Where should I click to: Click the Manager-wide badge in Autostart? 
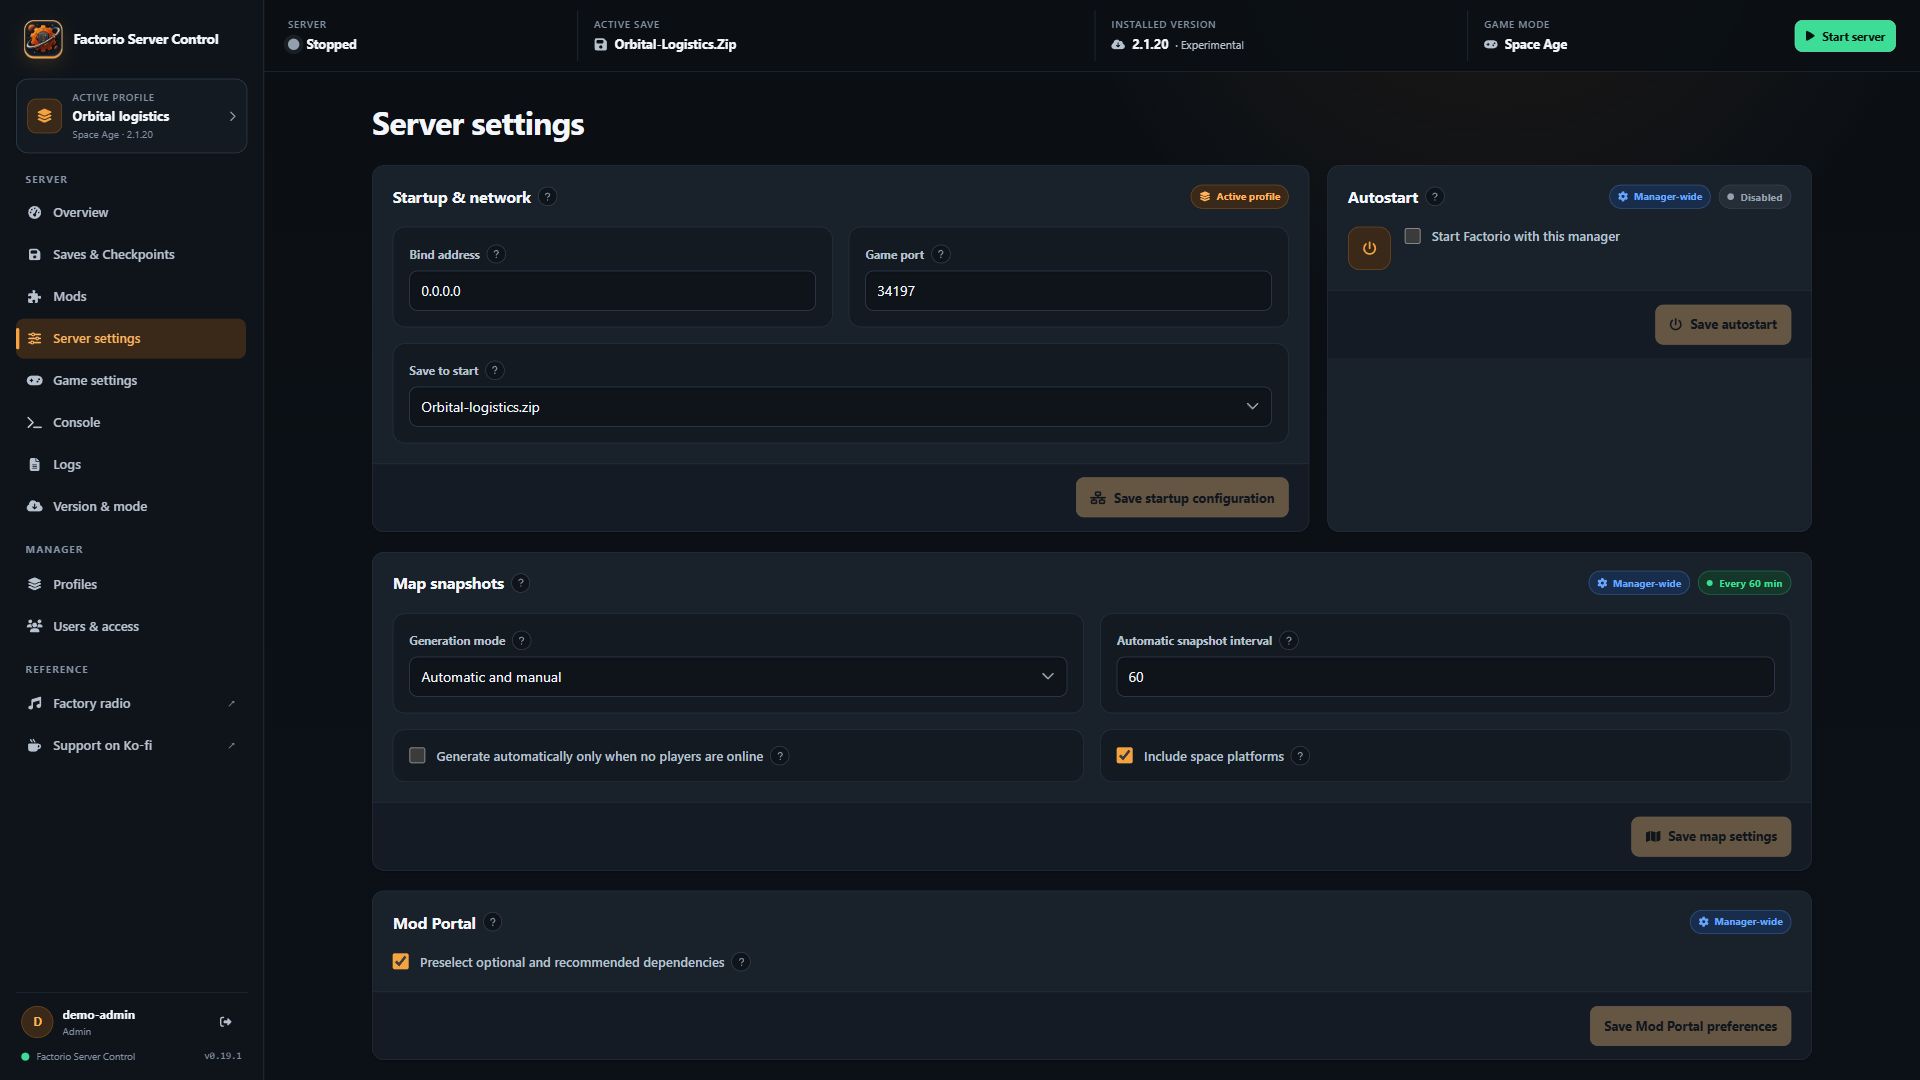(1660, 197)
